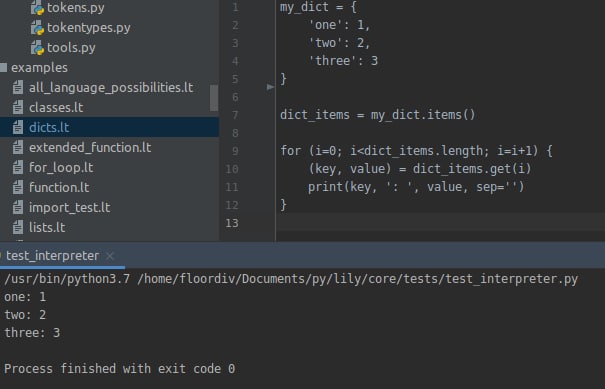Screen dimensions: 605x389
Task: Click line number 13 in gutter
Action: 232,223
